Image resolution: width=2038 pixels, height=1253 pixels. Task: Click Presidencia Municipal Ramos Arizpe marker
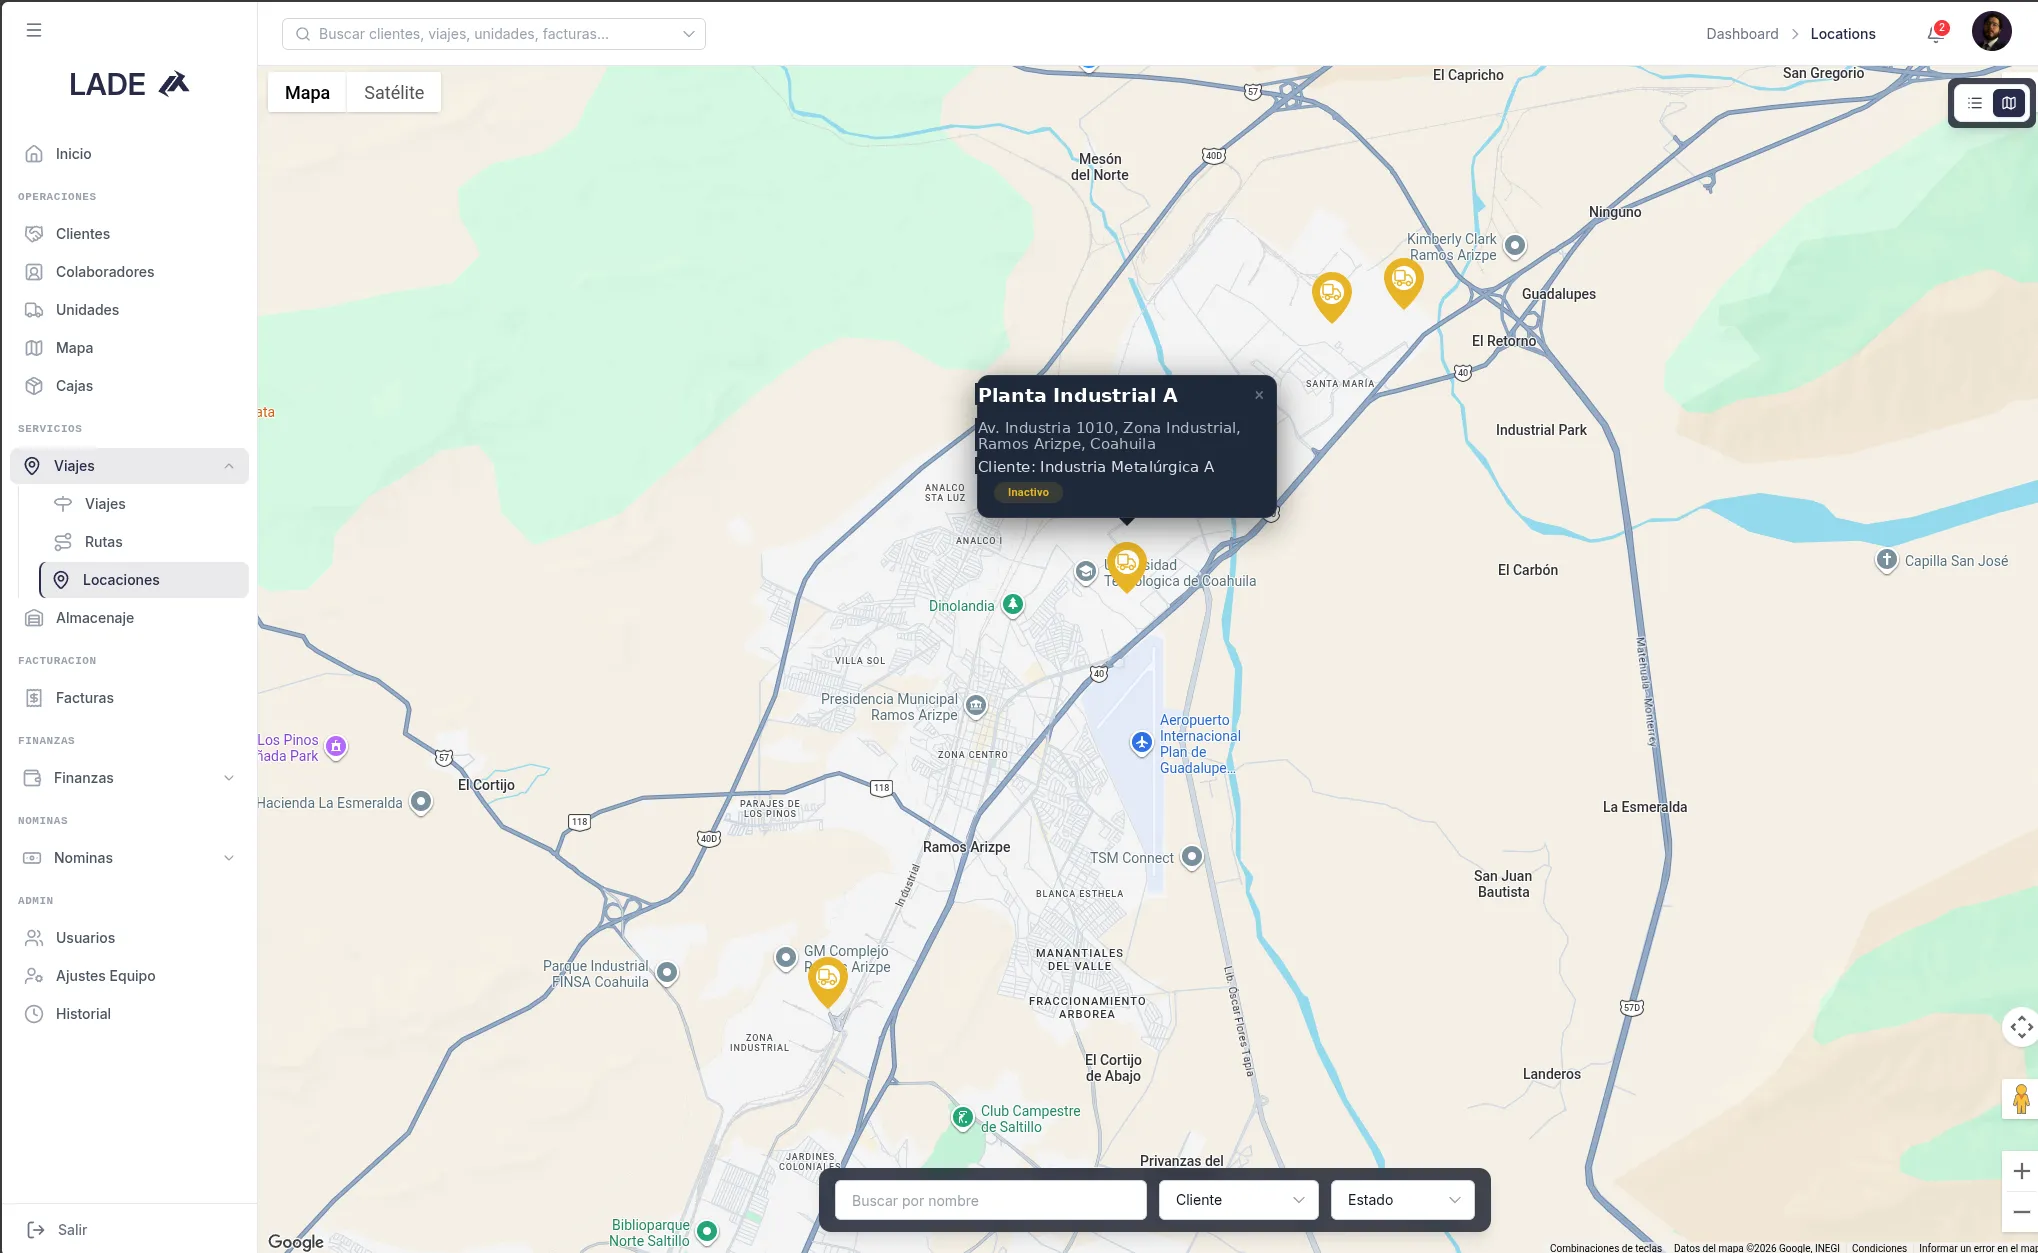(x=976, y=706)
